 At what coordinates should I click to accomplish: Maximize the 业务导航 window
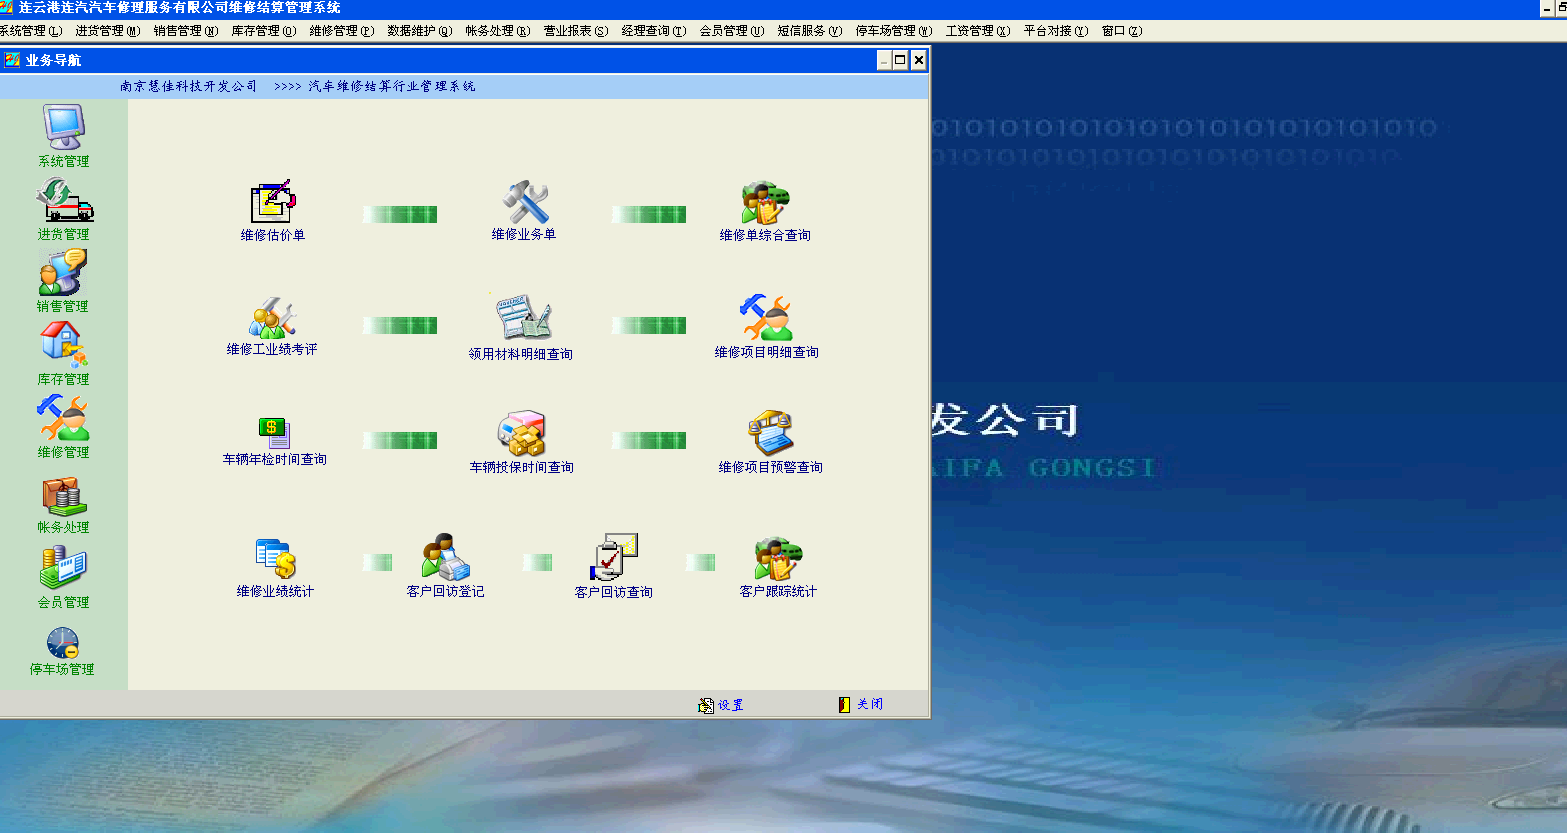click(900, 60)
